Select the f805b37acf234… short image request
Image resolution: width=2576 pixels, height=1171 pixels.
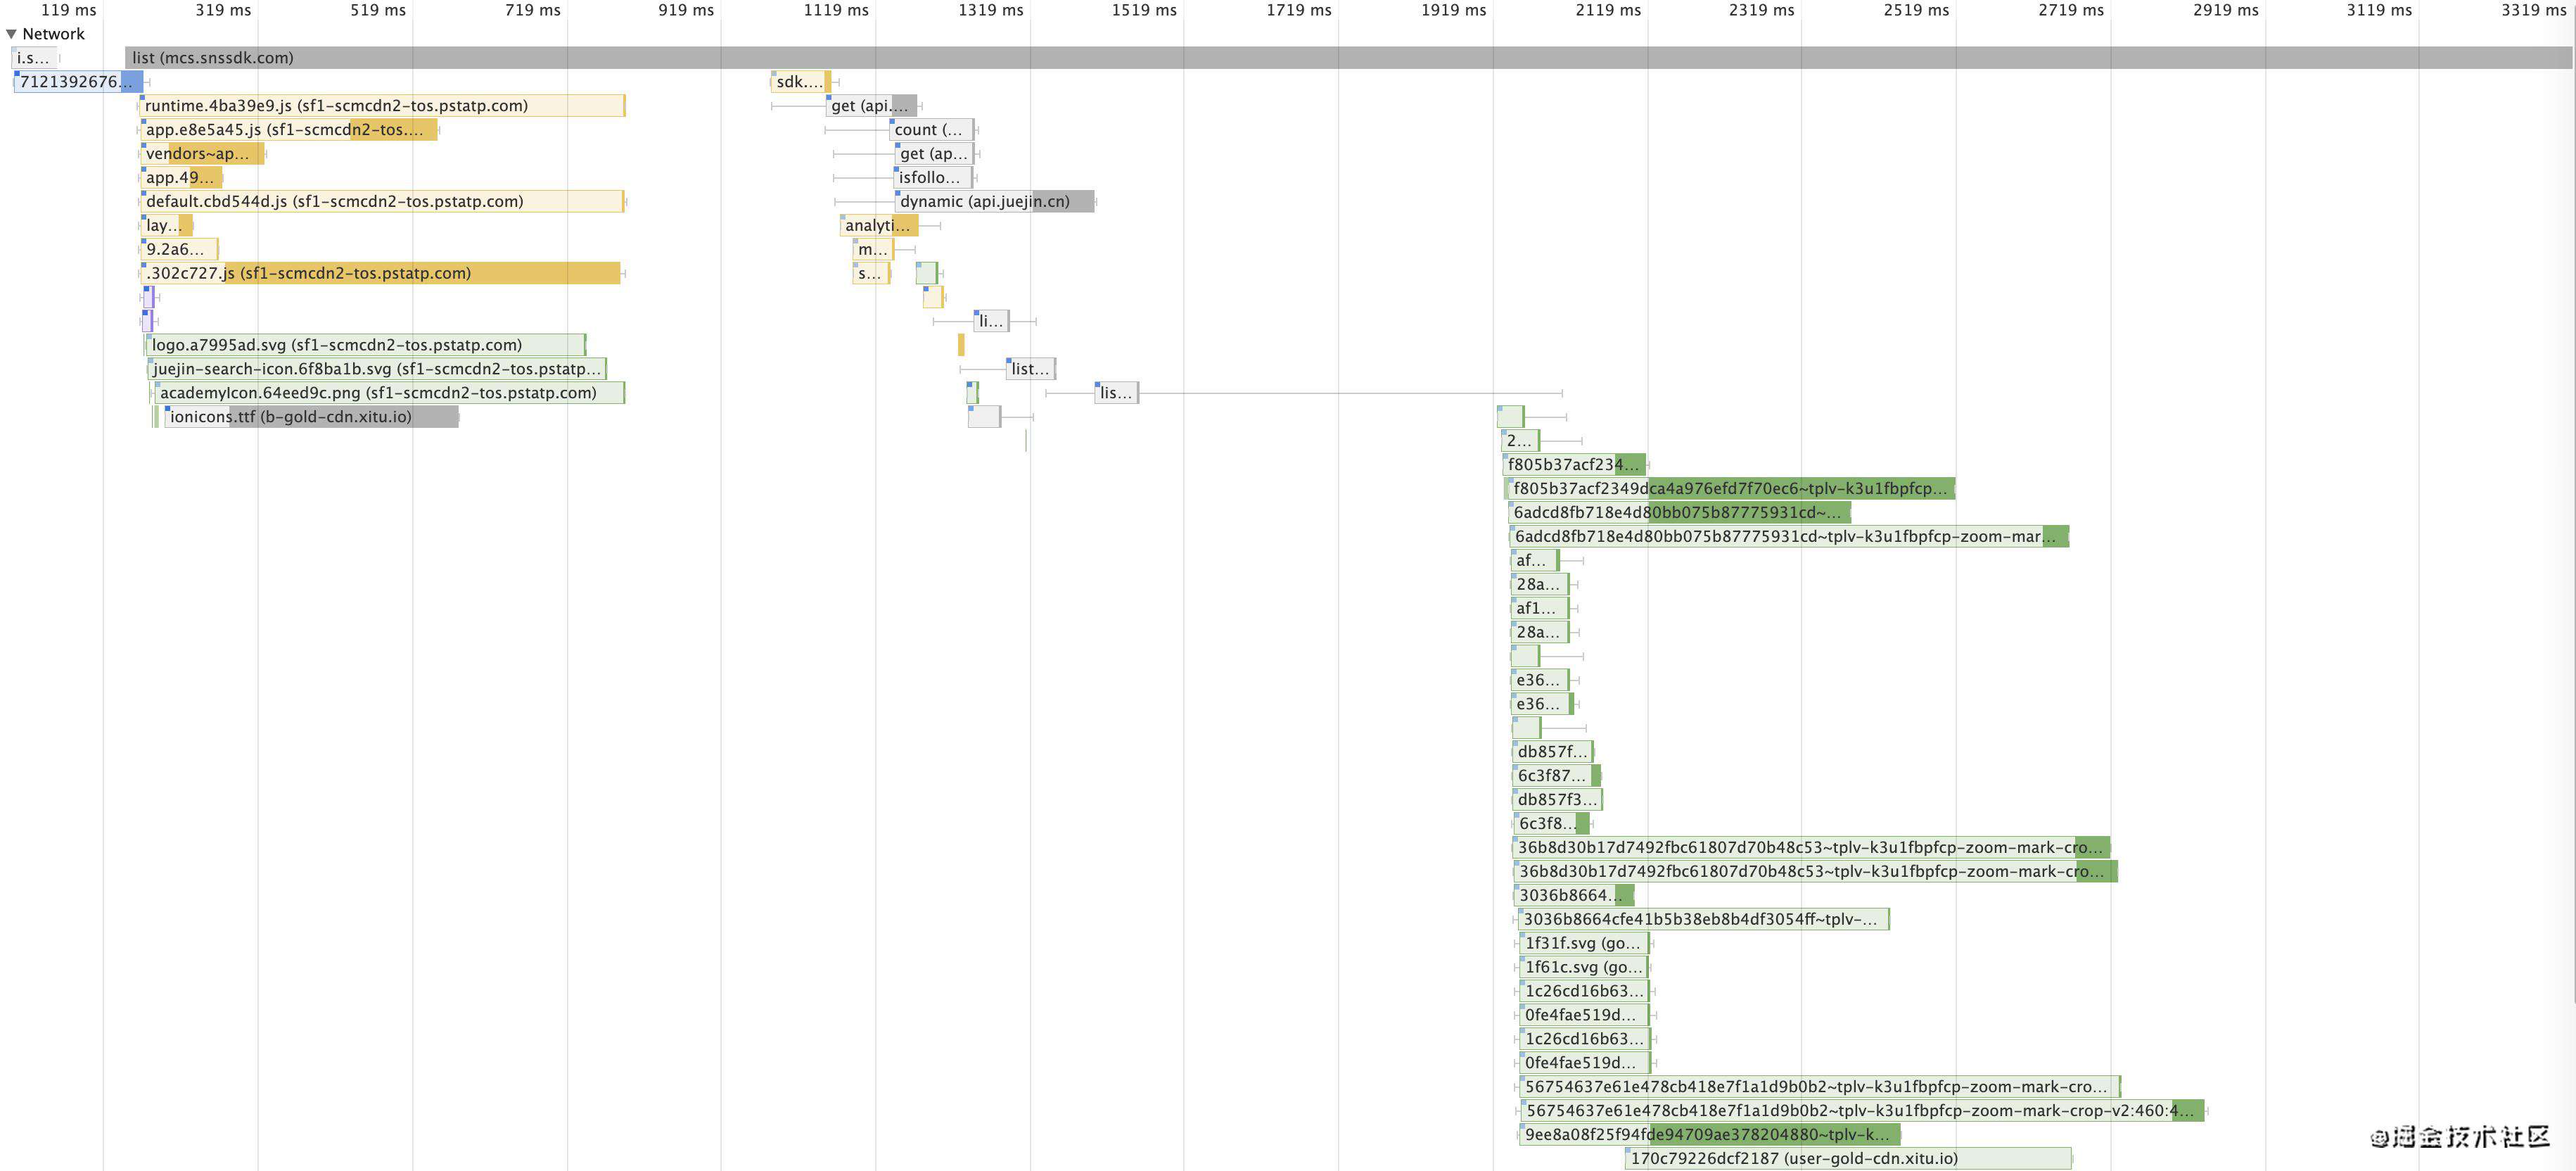[x=1574, y=465]
